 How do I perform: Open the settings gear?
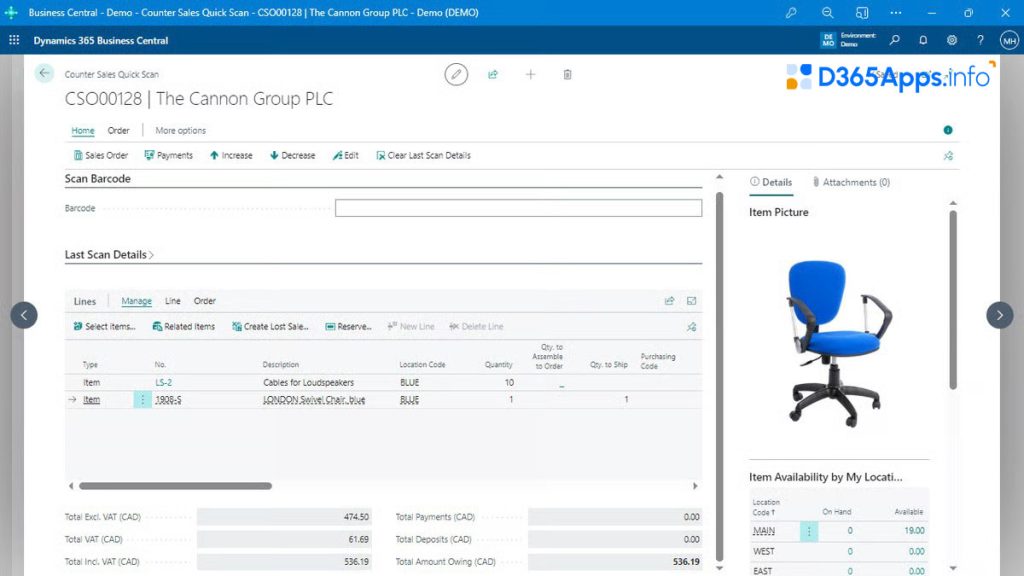click(x=952, y=40)
